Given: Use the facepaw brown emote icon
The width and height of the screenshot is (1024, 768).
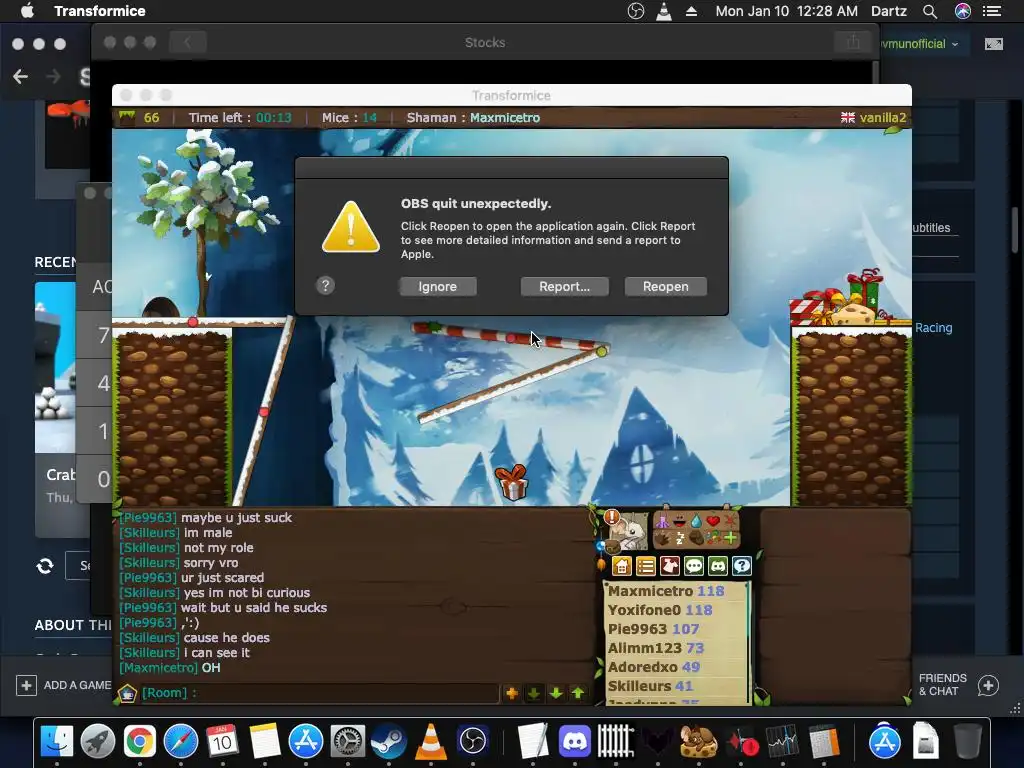Looking at the screenshot, I should pyautogui.click(x=697, y=538).
